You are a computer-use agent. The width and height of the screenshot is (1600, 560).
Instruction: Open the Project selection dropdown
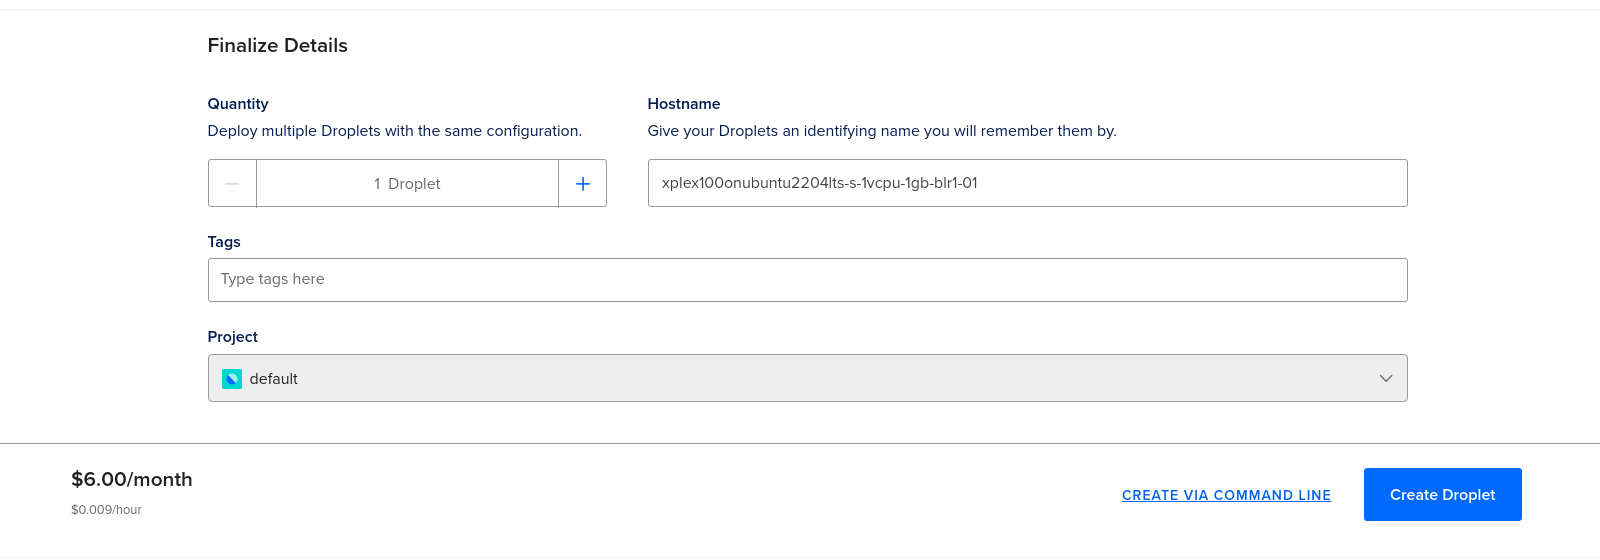[808, 378]
